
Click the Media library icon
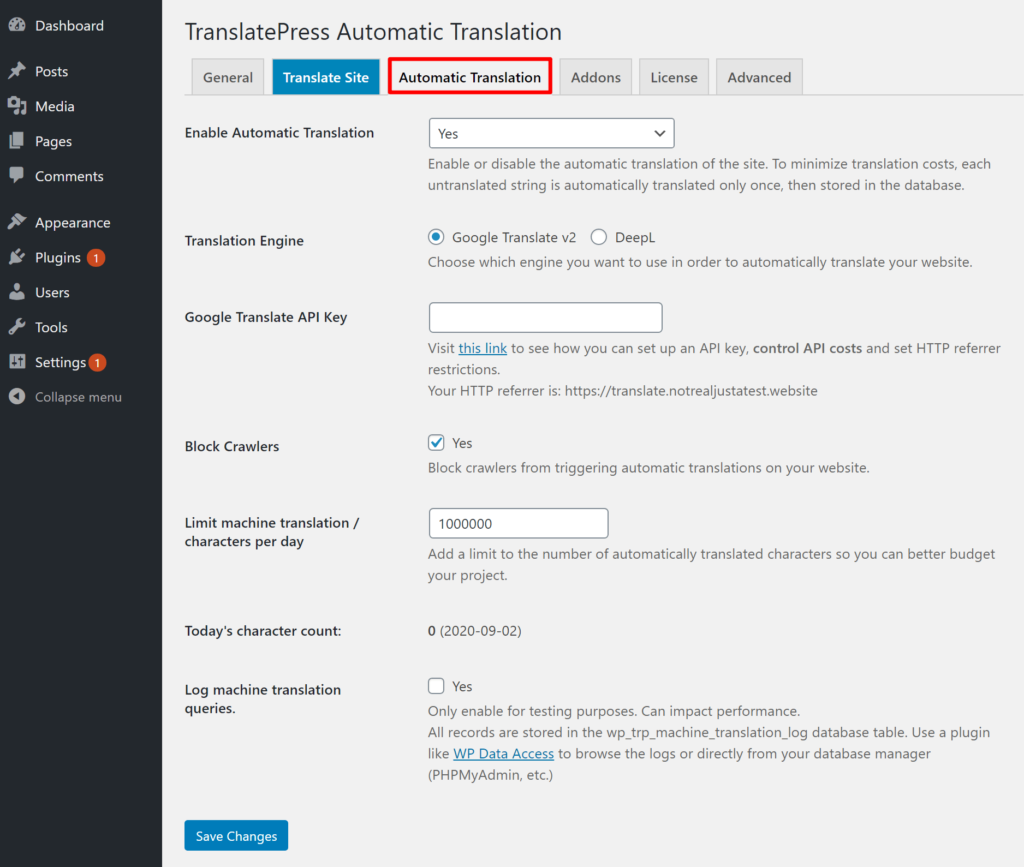tap(17, 106)
